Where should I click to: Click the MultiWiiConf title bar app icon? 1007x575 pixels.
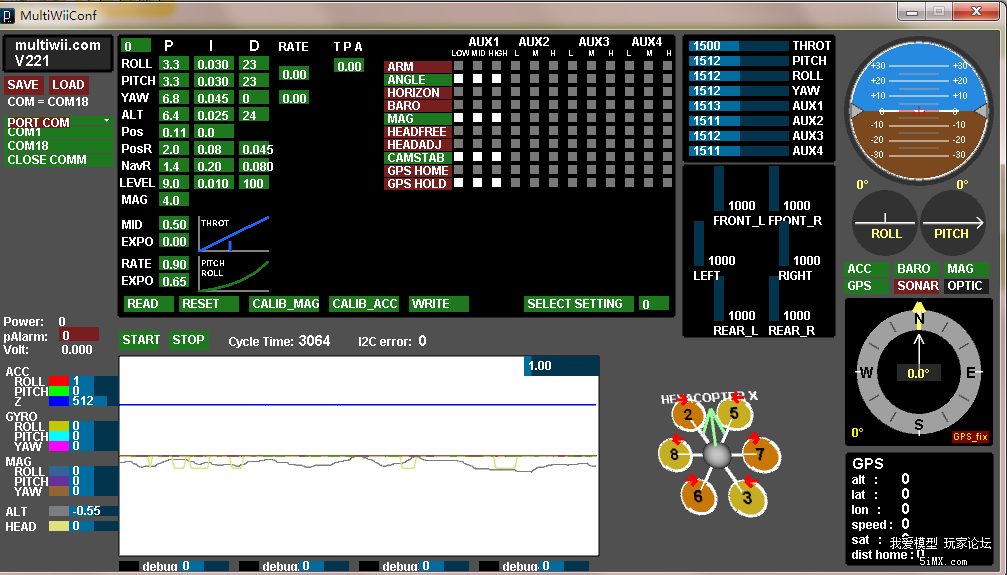pos(8,15)
